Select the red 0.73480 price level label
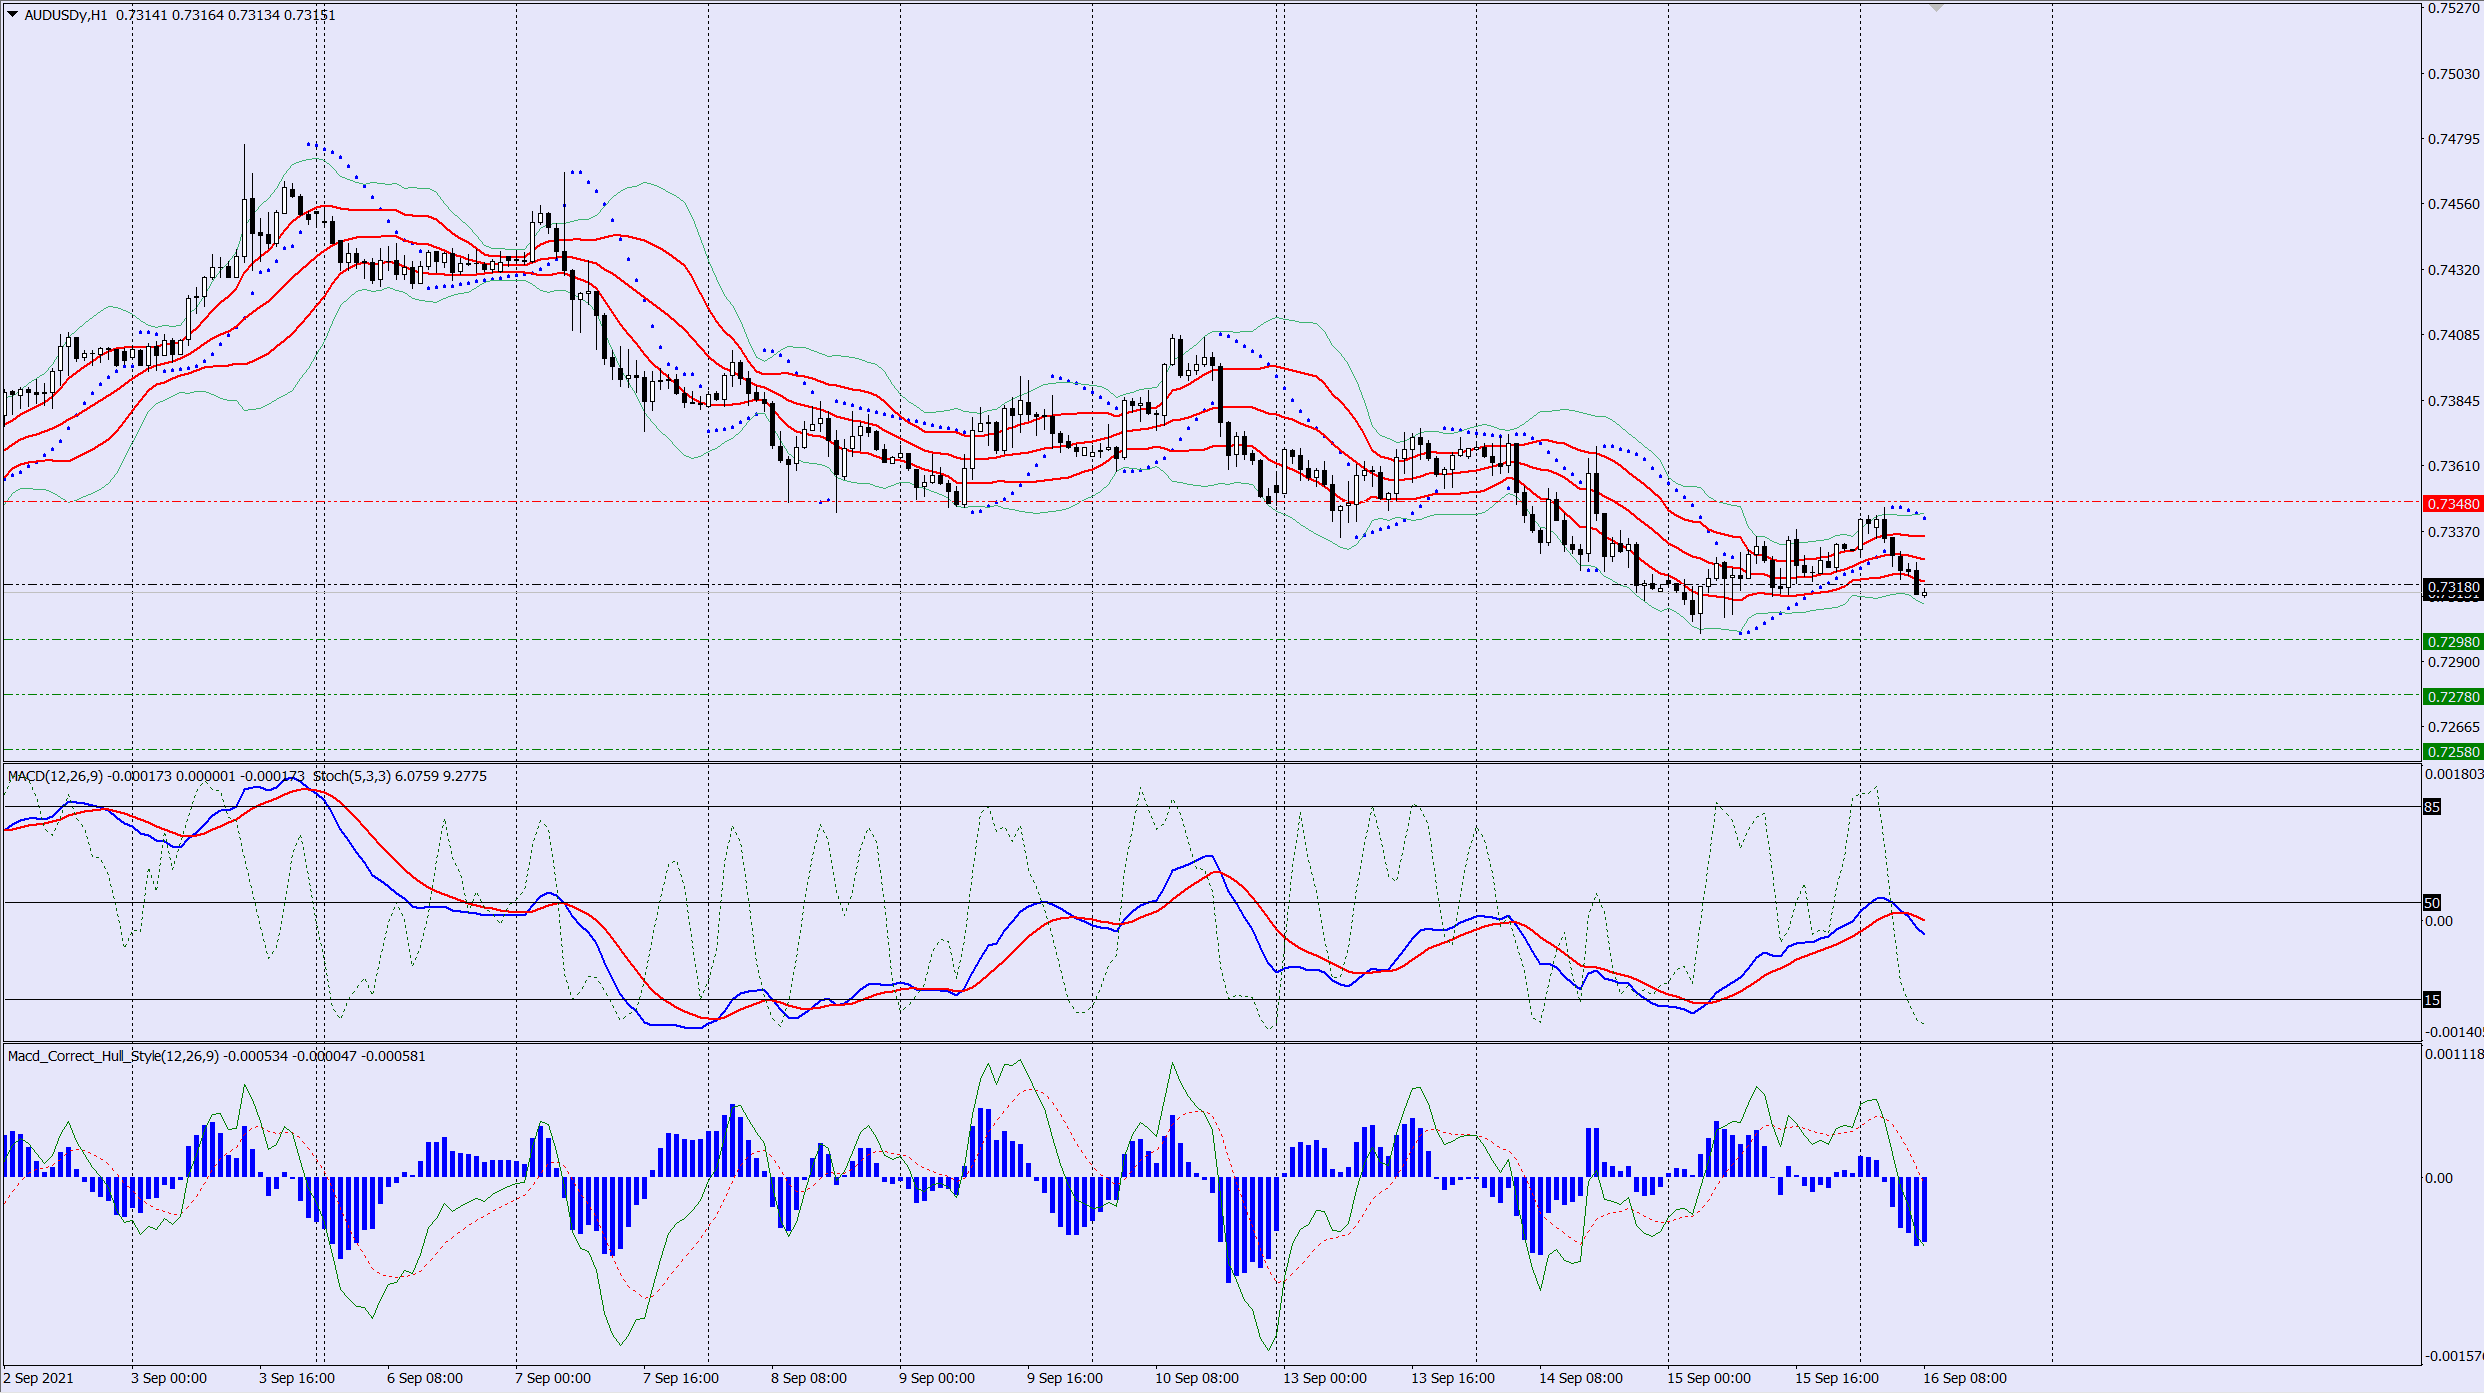 (2453, 503)
